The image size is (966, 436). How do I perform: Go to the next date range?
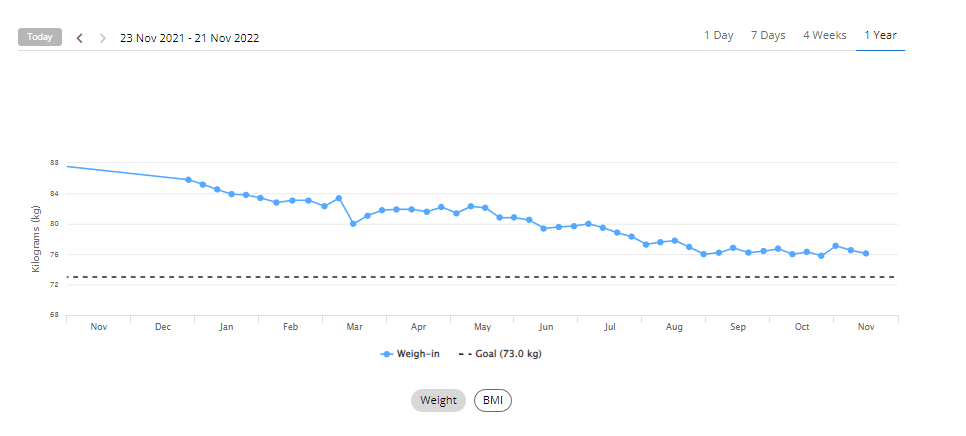(x=102, y=38)
